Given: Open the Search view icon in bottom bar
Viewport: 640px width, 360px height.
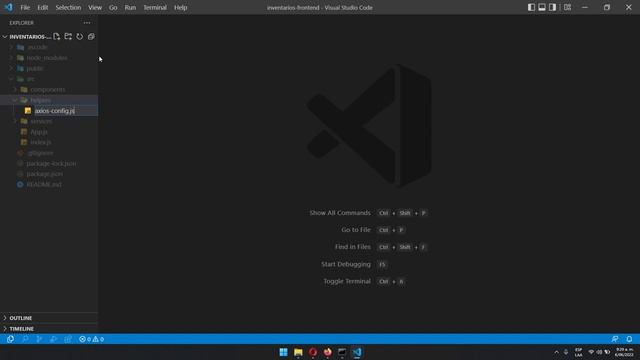Looking at the screenshot, I should pyautogui.click(x=25, y=339).
